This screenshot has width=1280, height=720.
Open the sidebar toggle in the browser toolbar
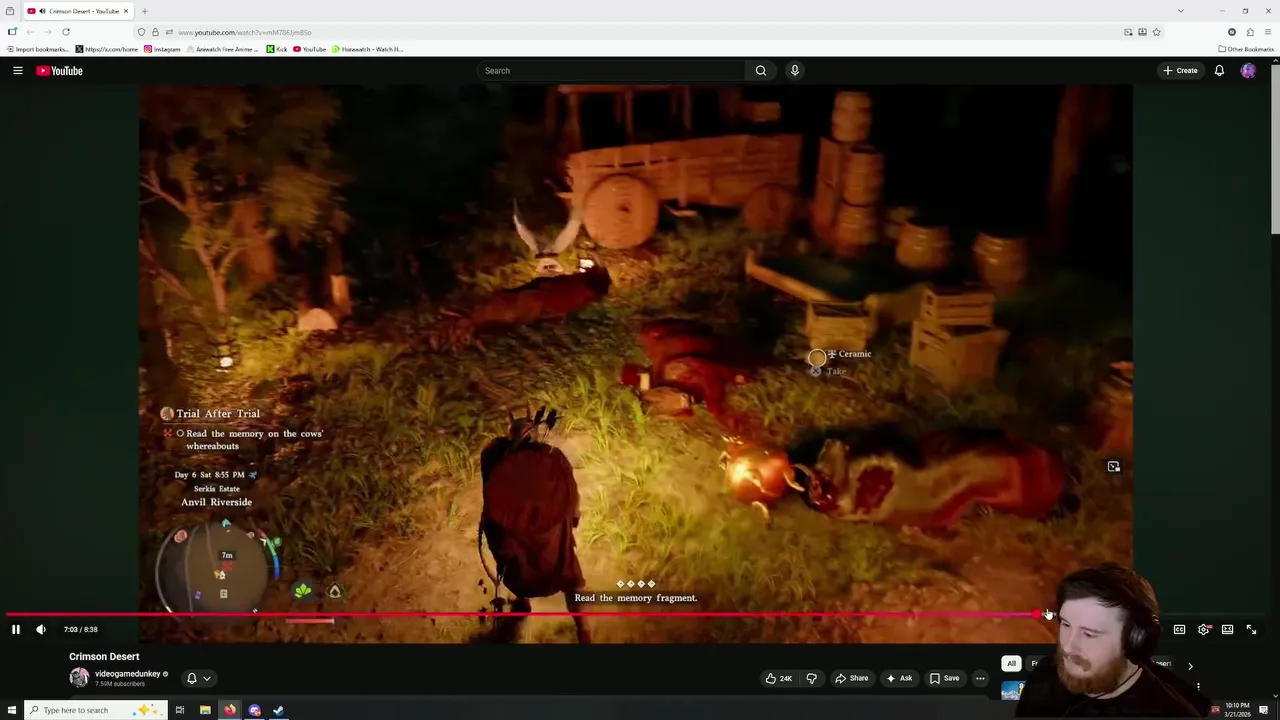(12, 32)
